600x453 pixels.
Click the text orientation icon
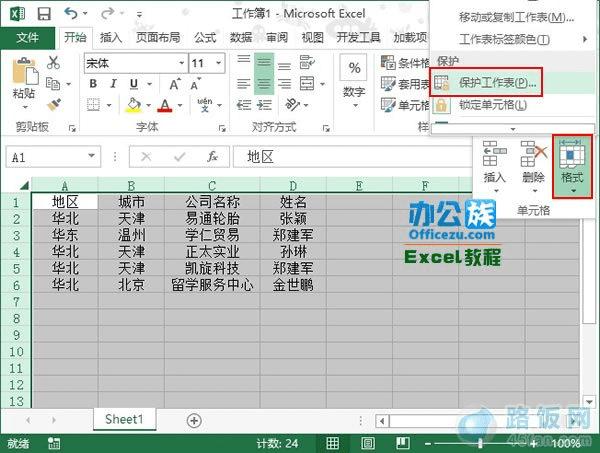pyautogui.click(x=293, y=104)
